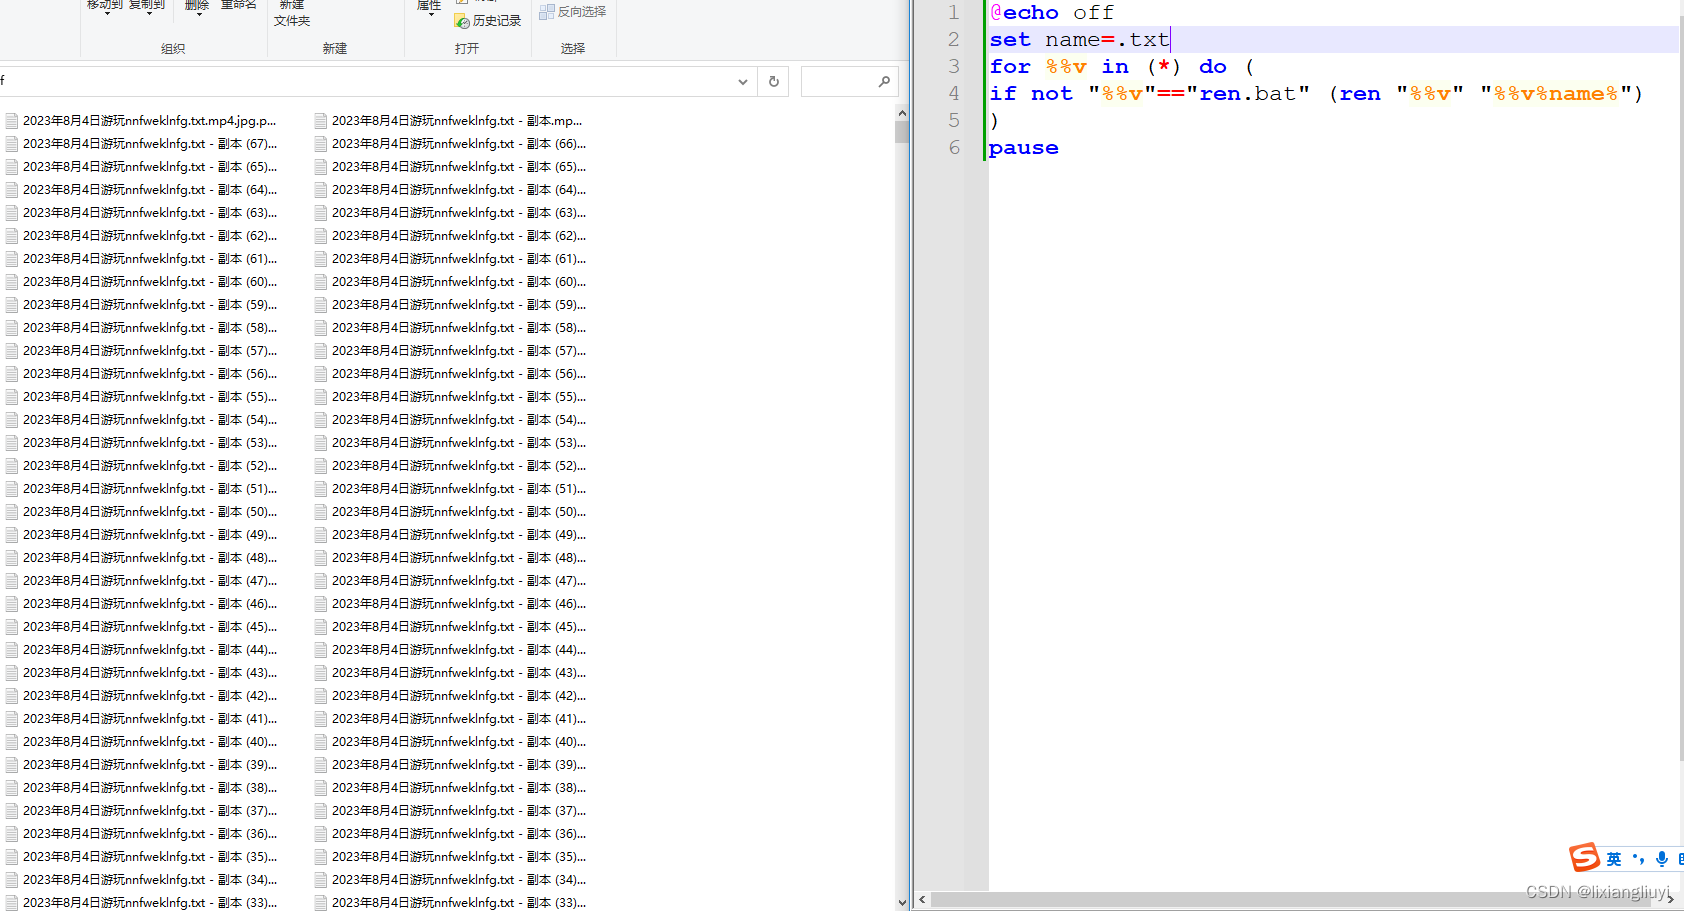The width and height of the screenshot is (1684, 911).
Task: Click the Sogou microphone voice input icon
Action: [1662, 859]
